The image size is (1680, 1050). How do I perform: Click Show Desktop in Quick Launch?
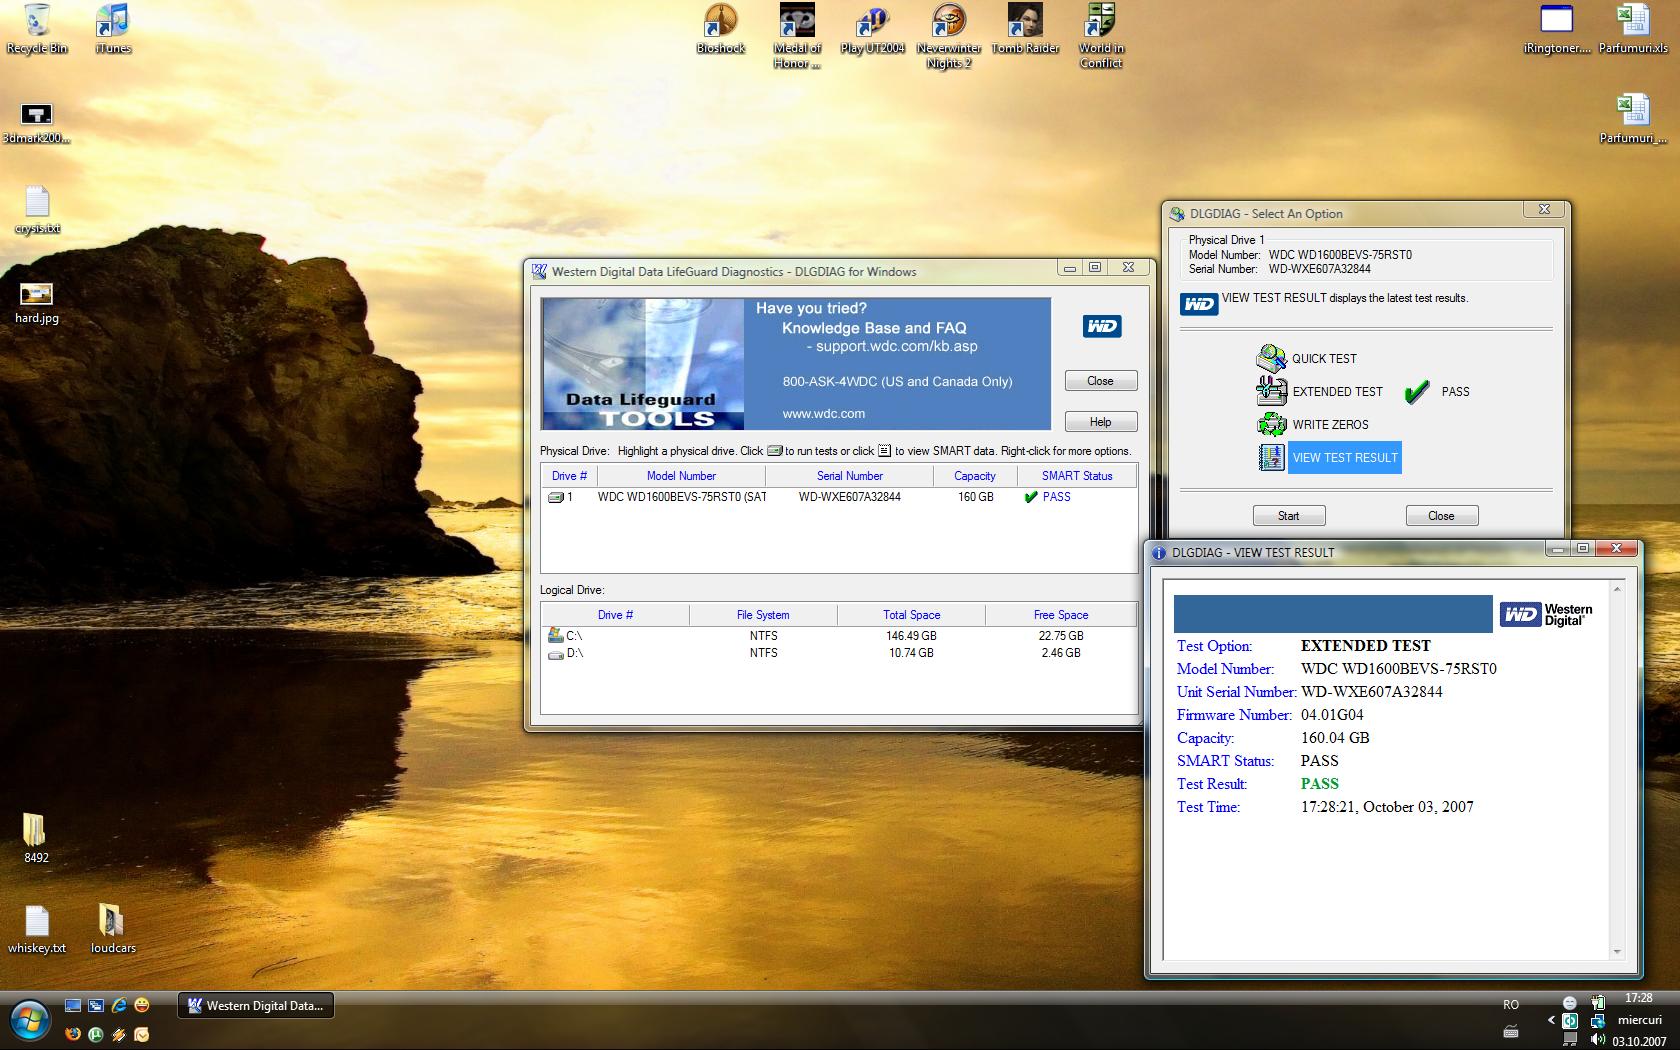click(x=72, y=1005)
